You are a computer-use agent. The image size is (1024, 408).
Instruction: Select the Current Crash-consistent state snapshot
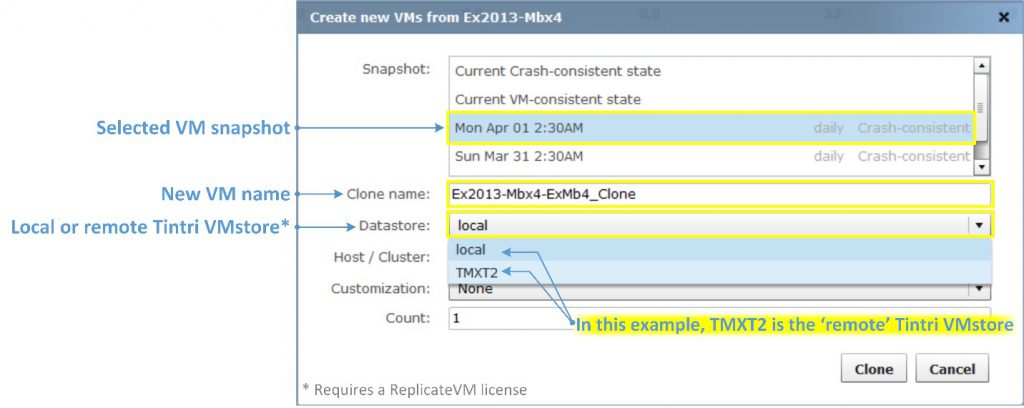pos(557,72)
